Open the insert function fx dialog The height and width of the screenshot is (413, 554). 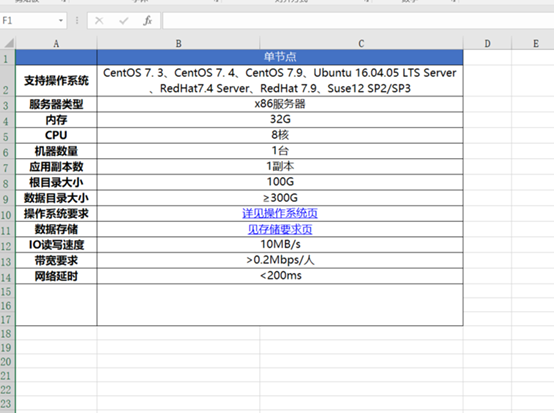point(147,21)
